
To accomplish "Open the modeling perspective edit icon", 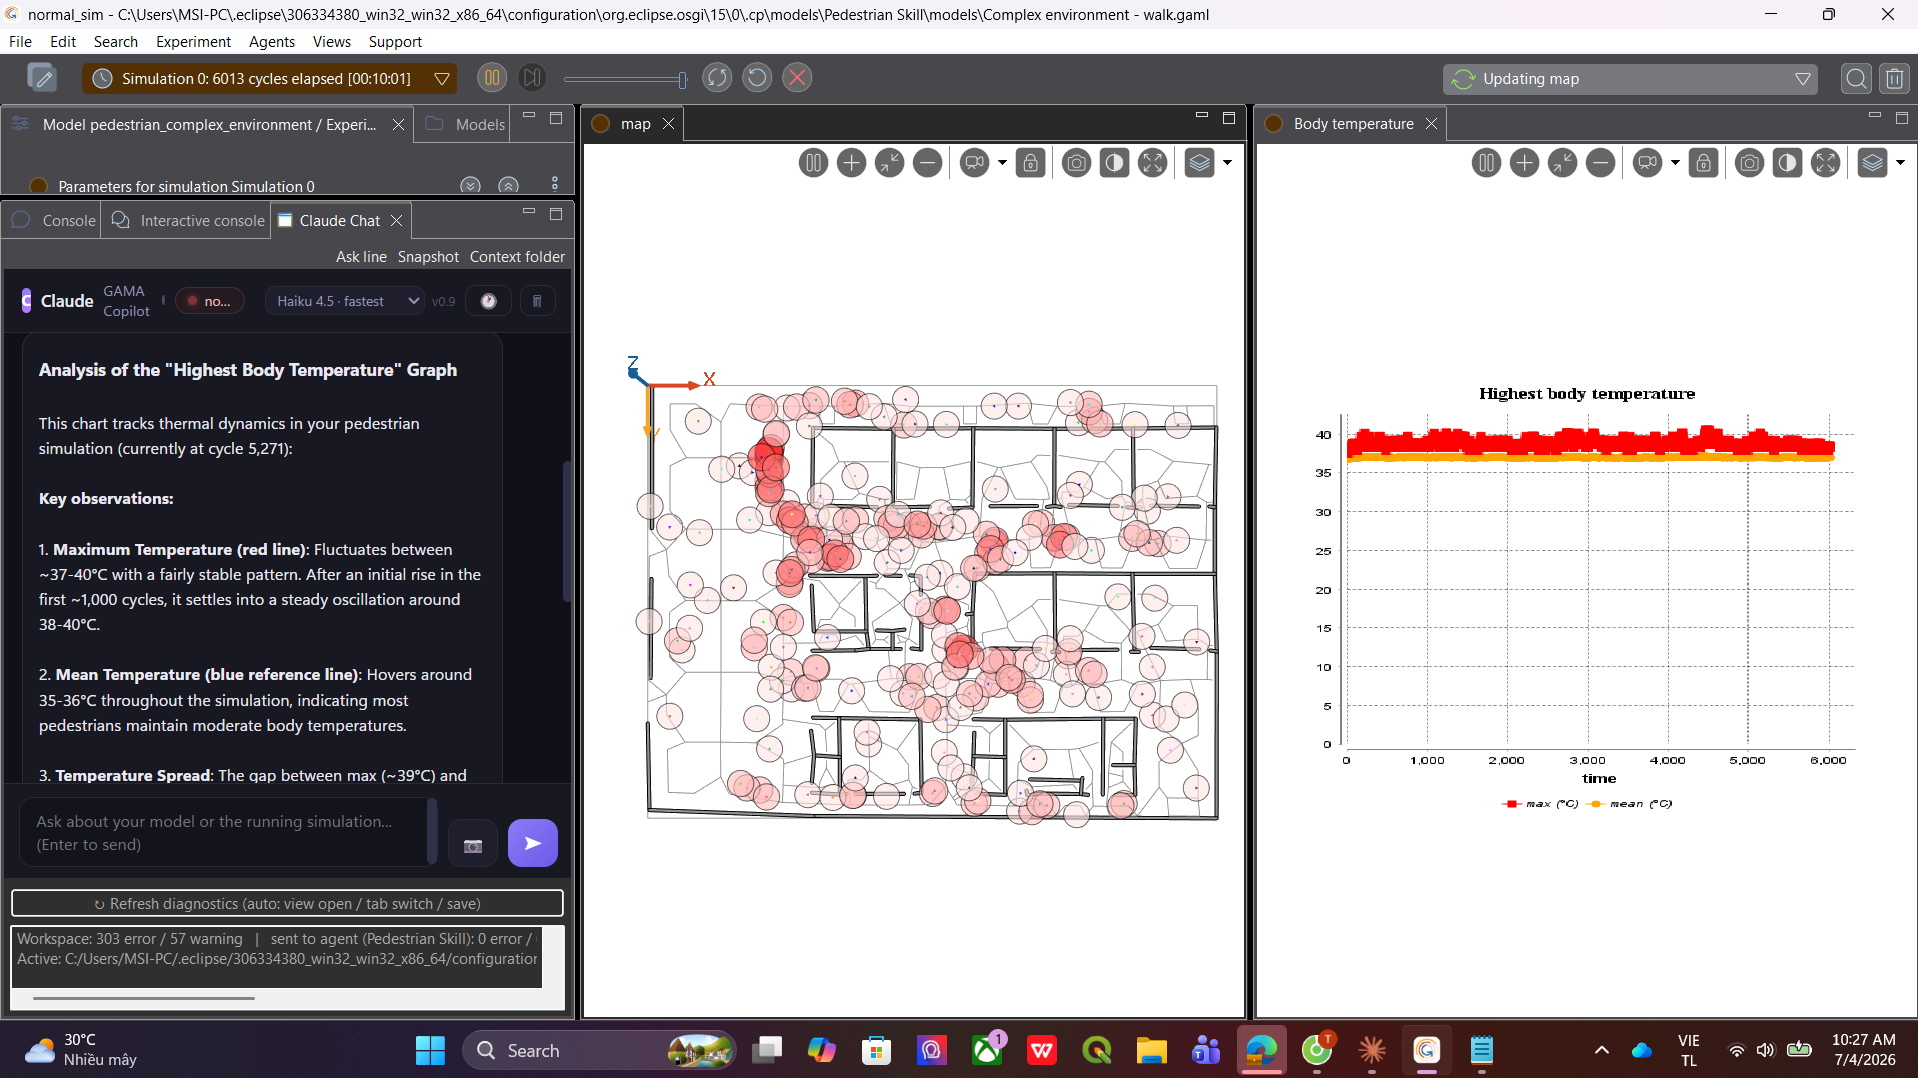I will point(42,78).
